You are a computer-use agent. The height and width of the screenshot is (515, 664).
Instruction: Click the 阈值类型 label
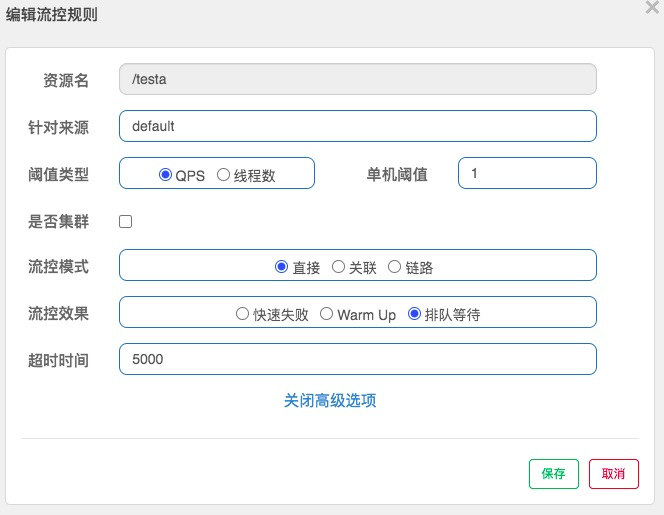[x=58, y=174]
